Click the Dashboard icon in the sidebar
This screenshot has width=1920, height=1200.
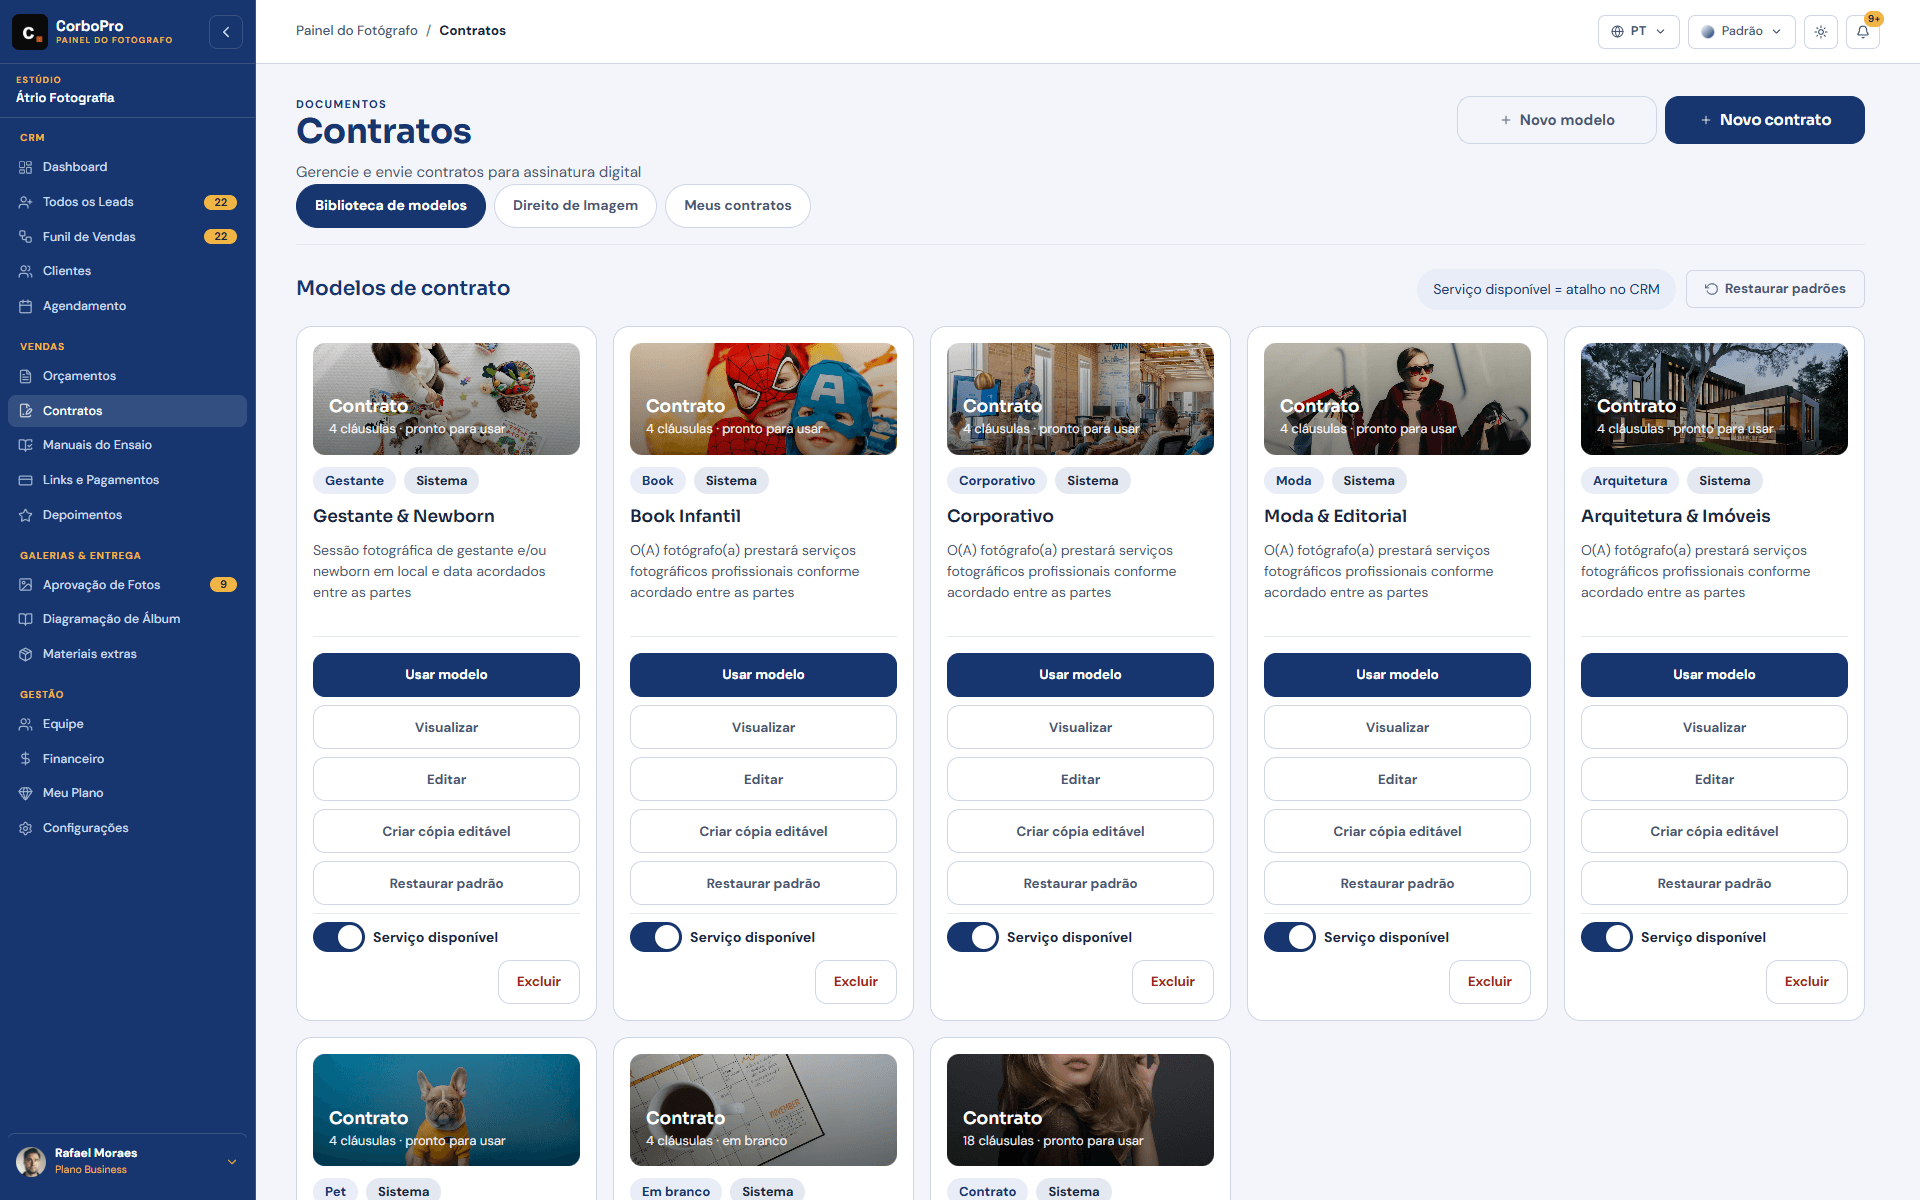[26, 167]
